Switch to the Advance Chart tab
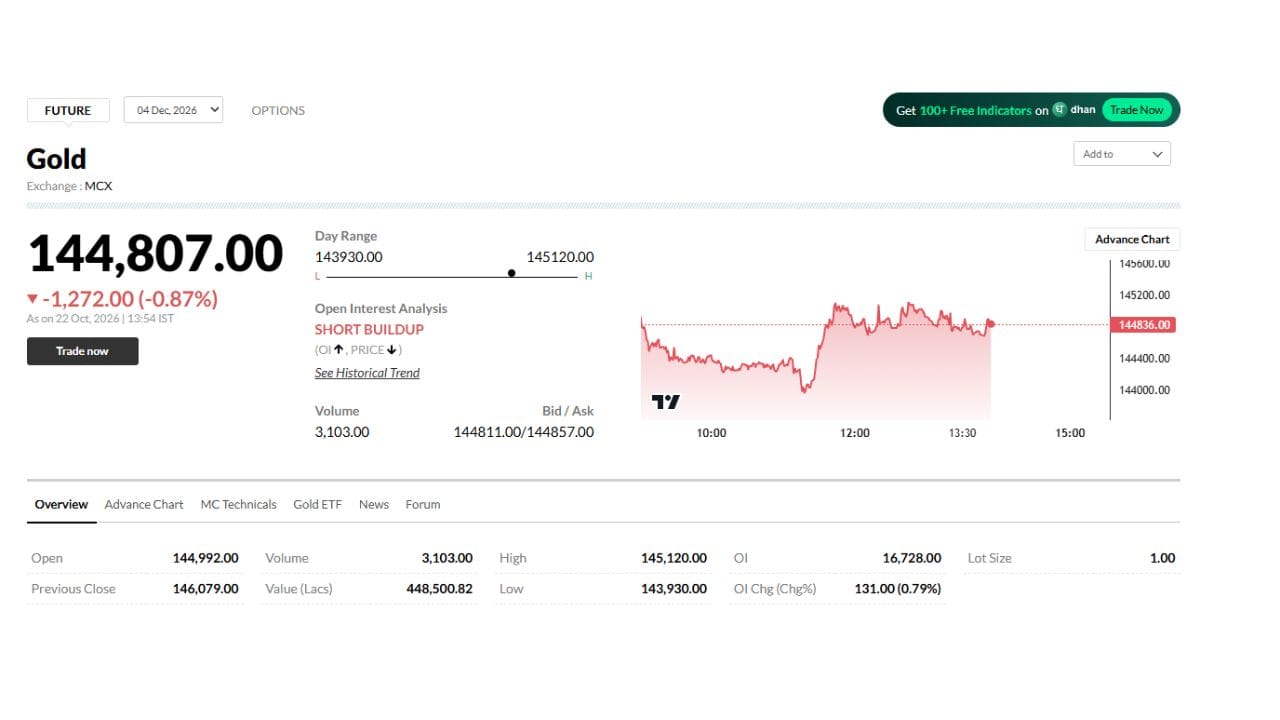This screenshot has width=1280, height=720. click(x=144, y=504)
